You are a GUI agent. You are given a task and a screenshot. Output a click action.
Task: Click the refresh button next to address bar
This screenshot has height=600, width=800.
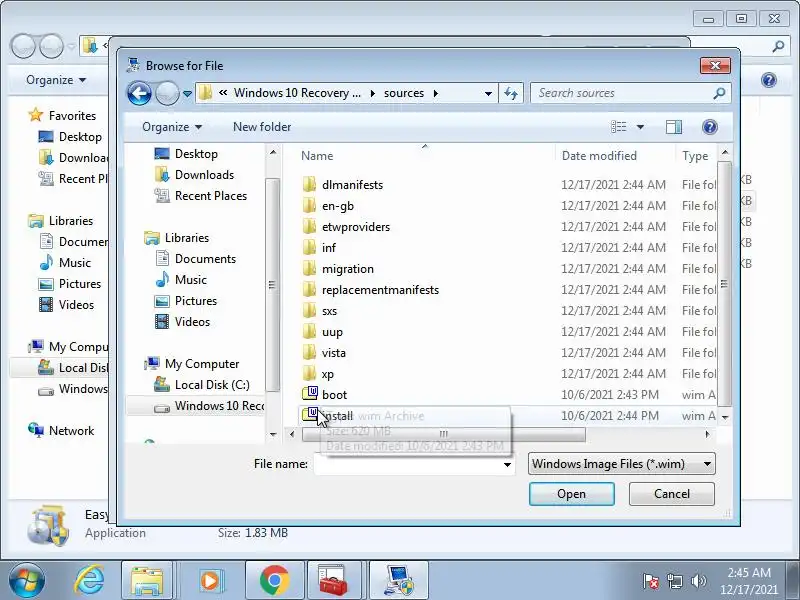coord(511,93)
